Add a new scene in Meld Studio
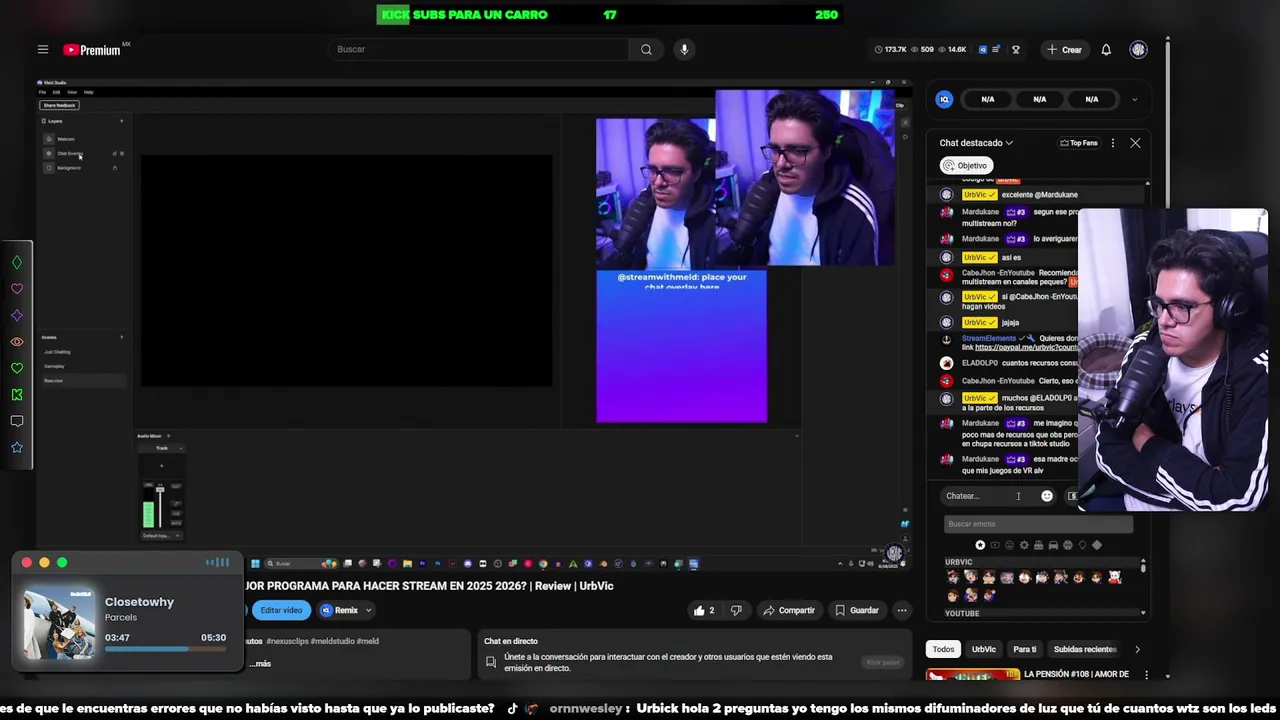This screenshot has height=720, width=1280. (122, 337)
